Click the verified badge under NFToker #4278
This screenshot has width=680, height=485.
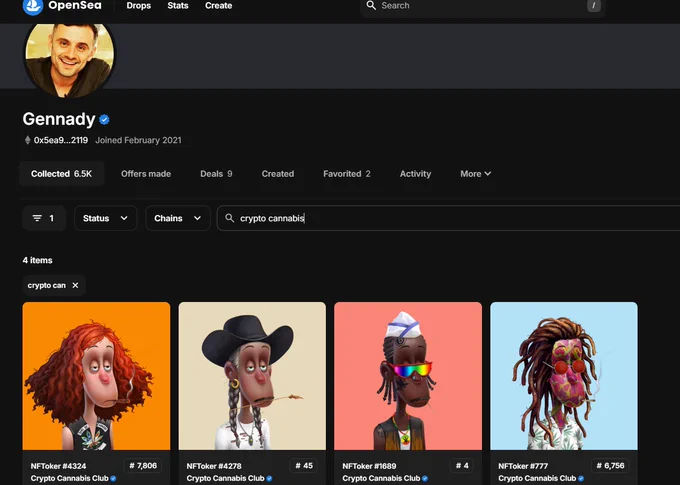[269, 478]
